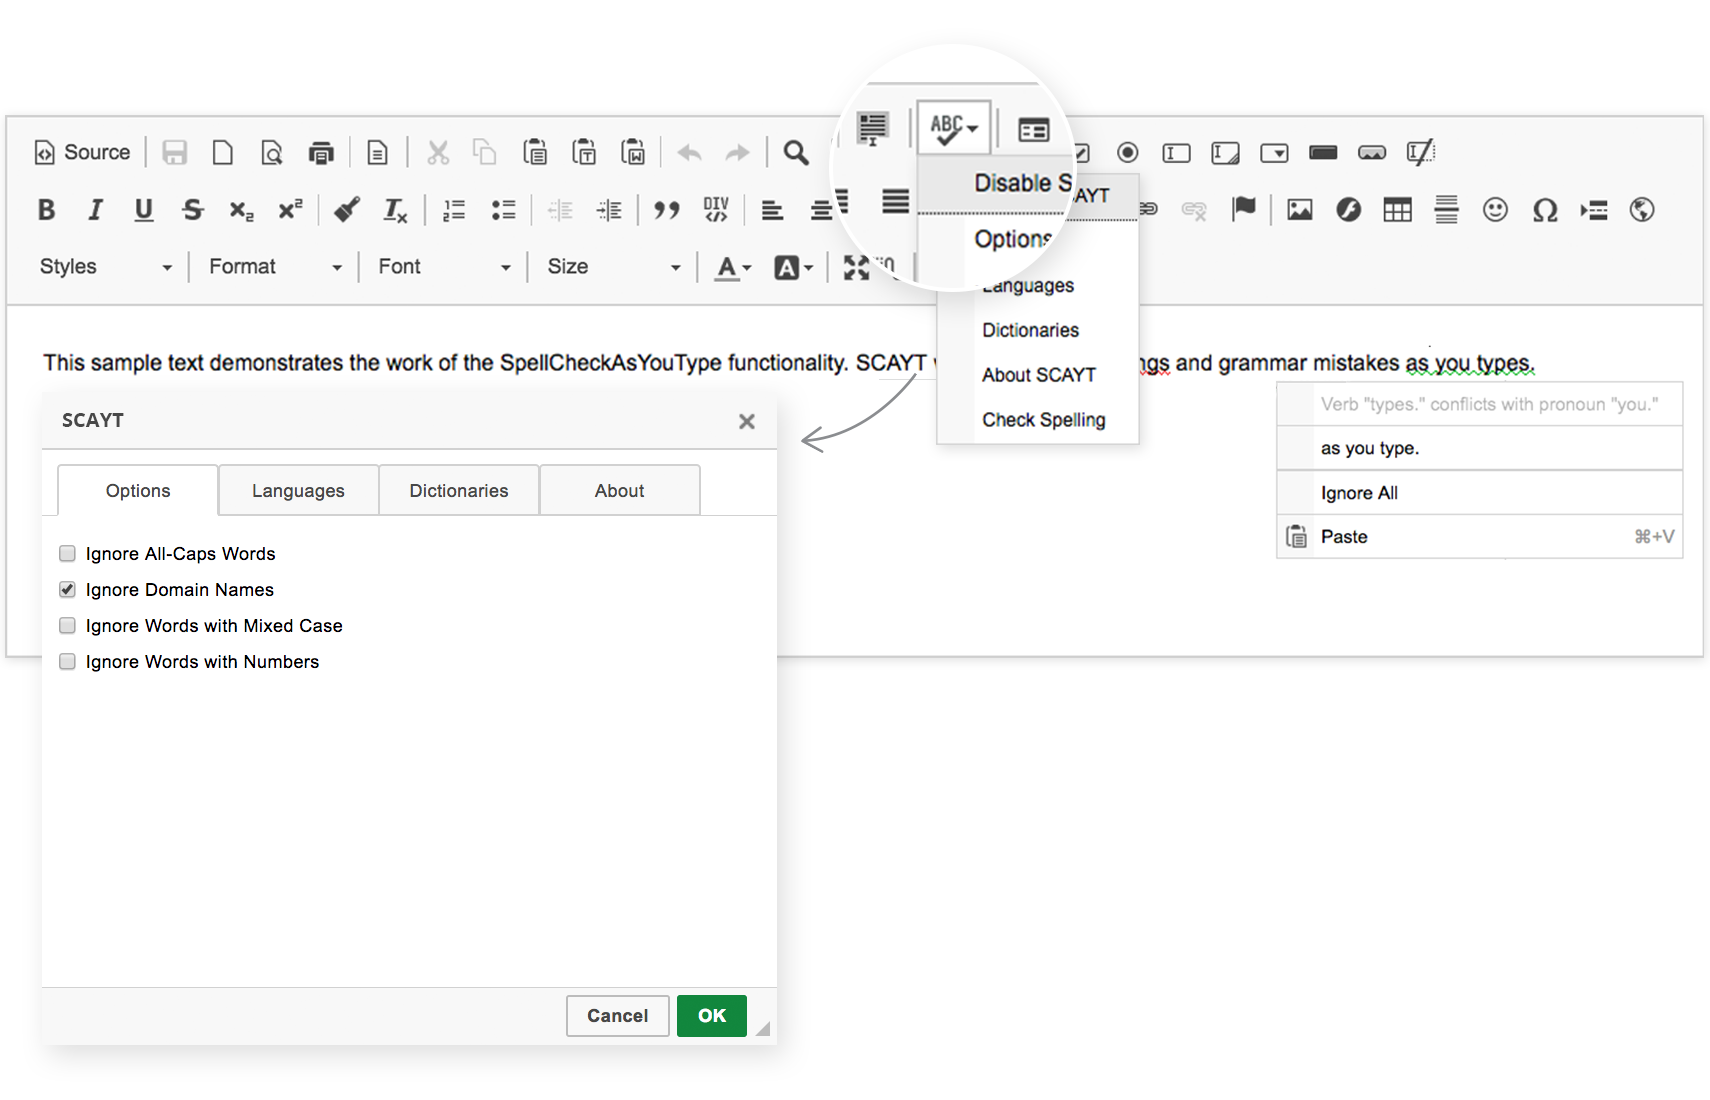1710x1100 pixels.
Task: Open the Format dropdown
Action: click(x=275, y=267)
